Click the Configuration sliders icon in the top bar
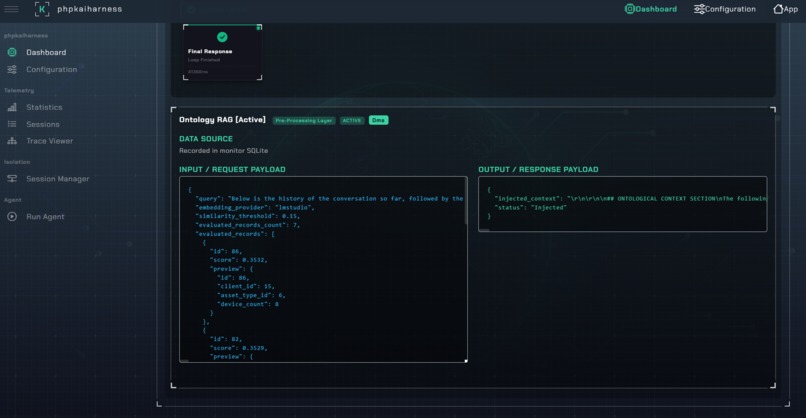Viewport: 806px width, 418px height. tap(699, 9)
